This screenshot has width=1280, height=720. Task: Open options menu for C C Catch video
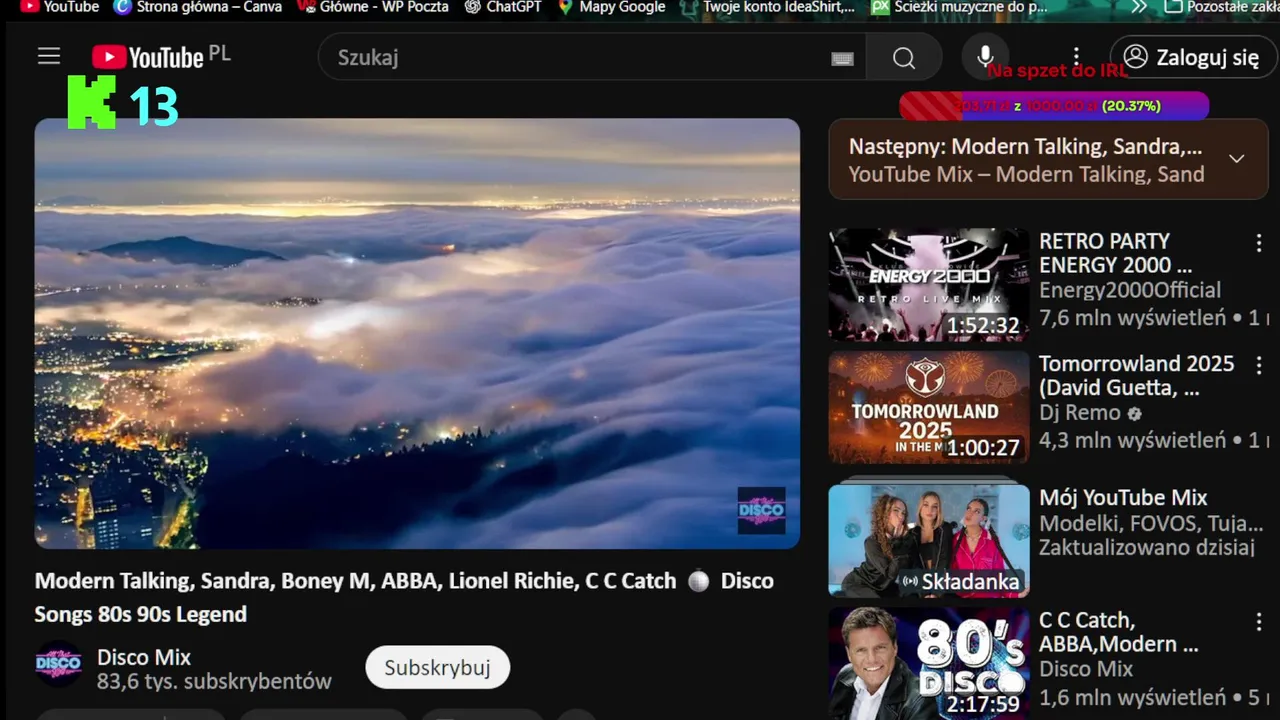click(1258, 622)
